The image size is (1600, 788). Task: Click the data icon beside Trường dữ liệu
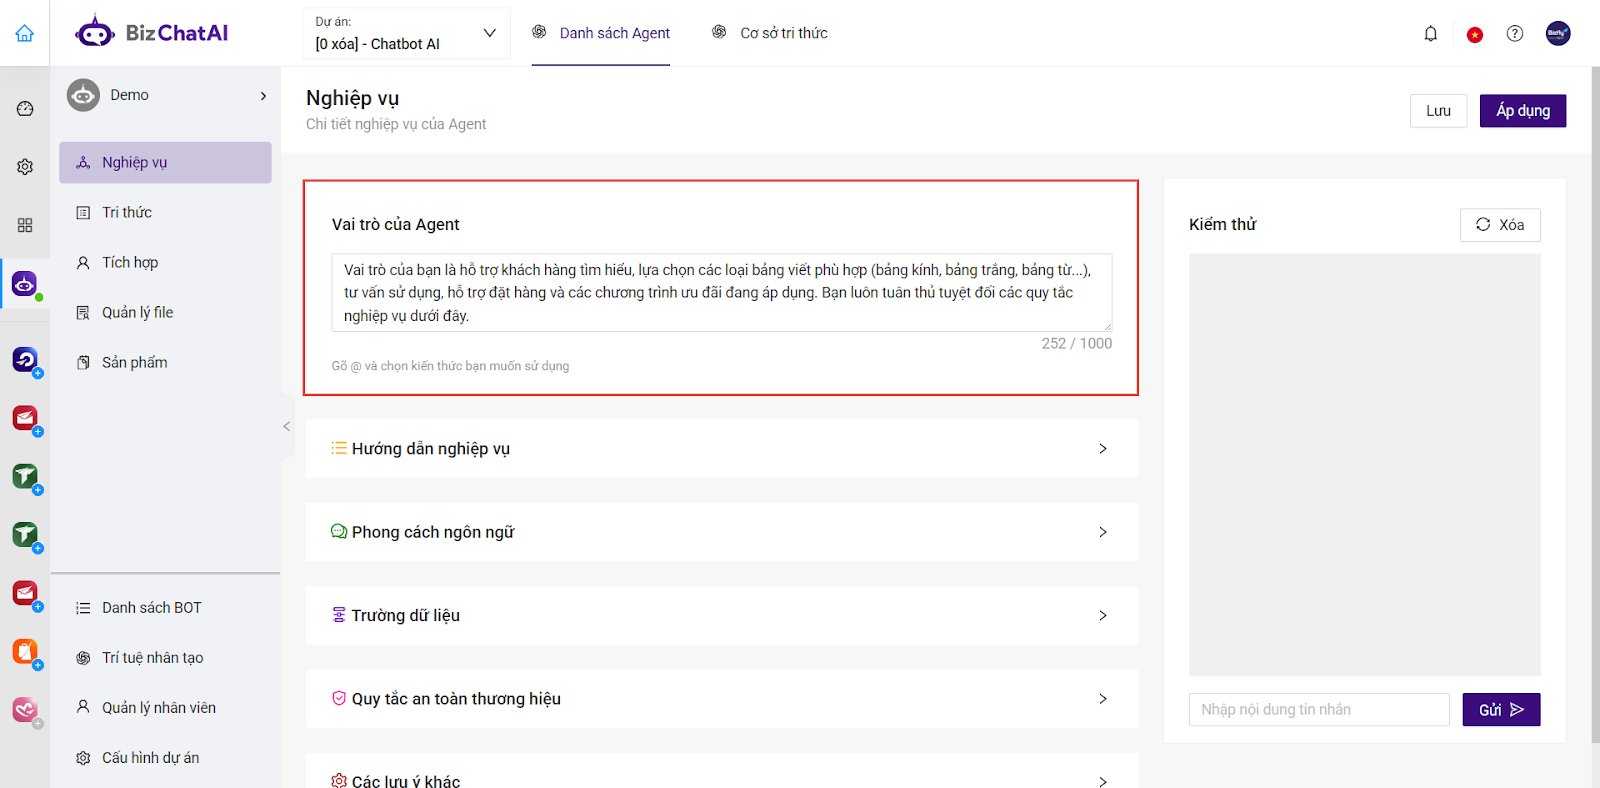tap(339, 615)
